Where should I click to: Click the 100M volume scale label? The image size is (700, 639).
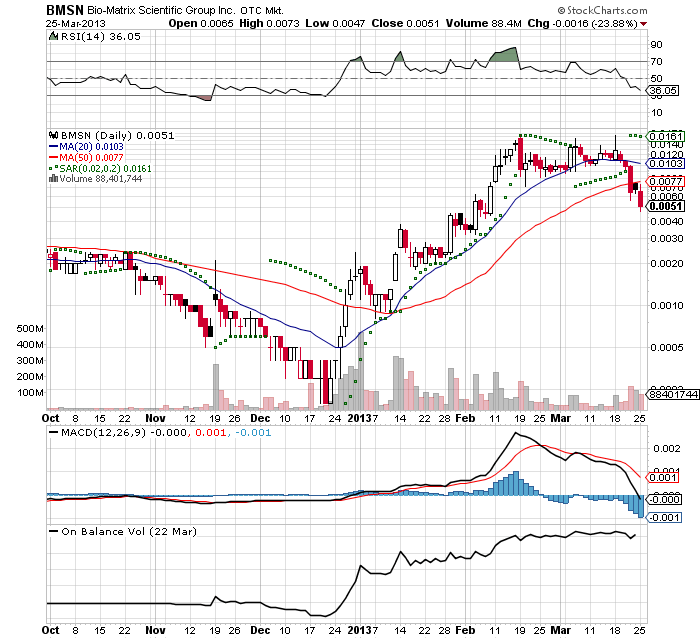[x=30, y=393]
